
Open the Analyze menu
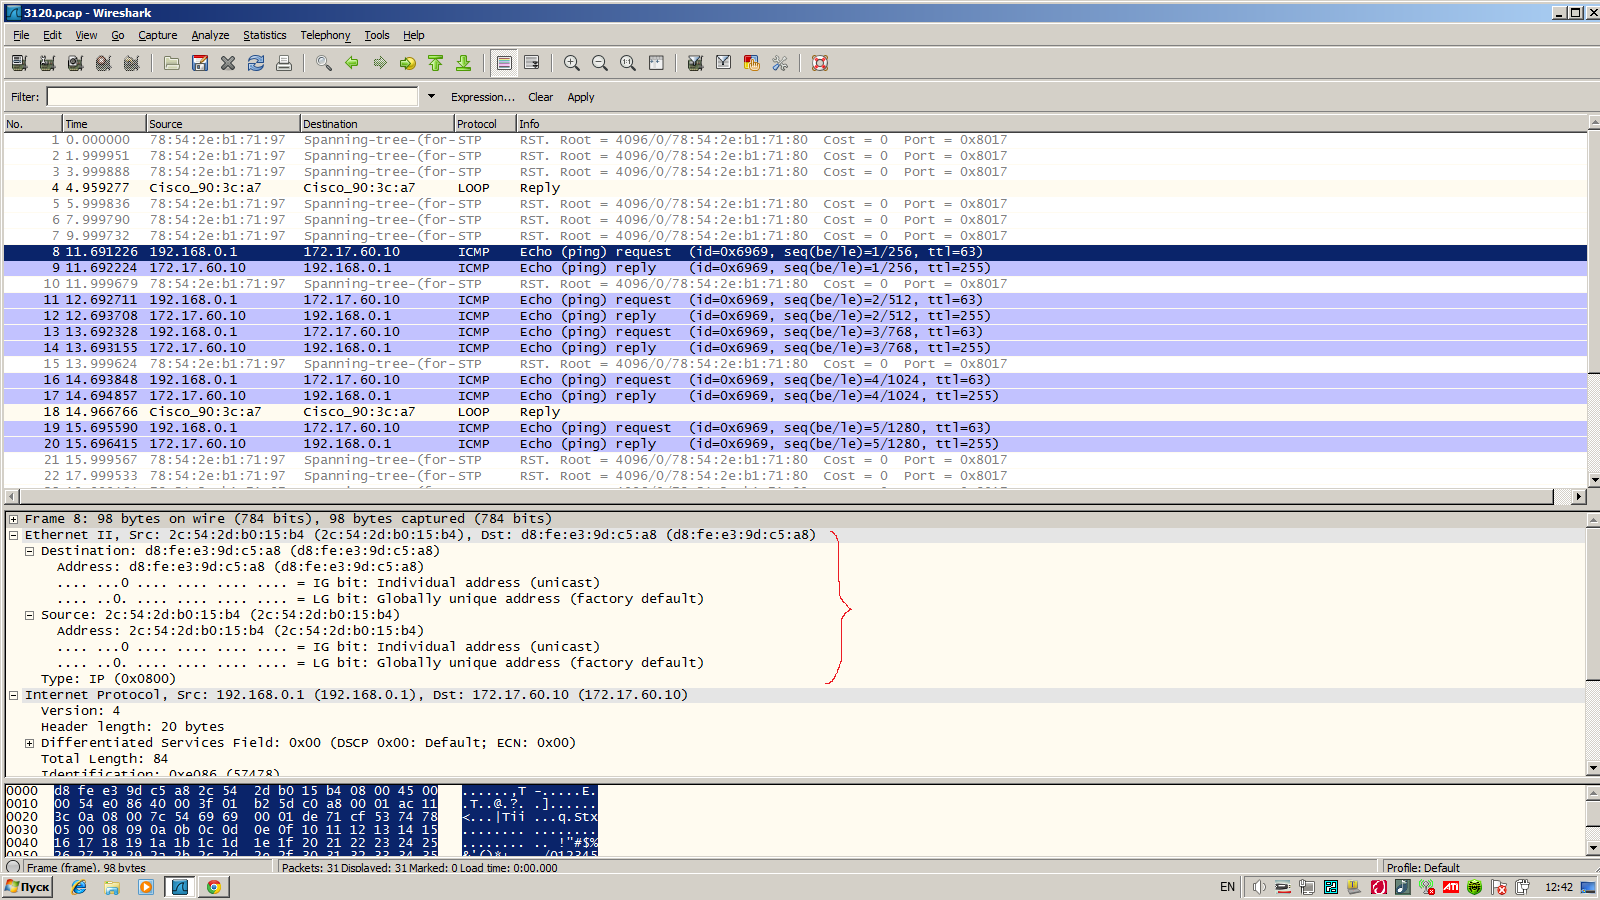pos(210,35)
